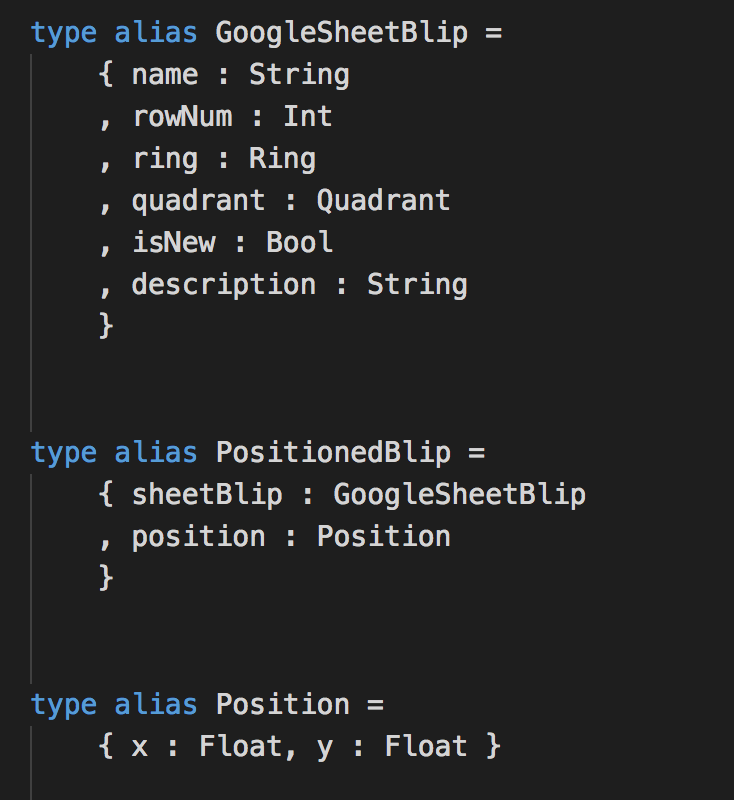Click the lowercase position field name
This screenshot has width=734, height=800.
(198, 536)
